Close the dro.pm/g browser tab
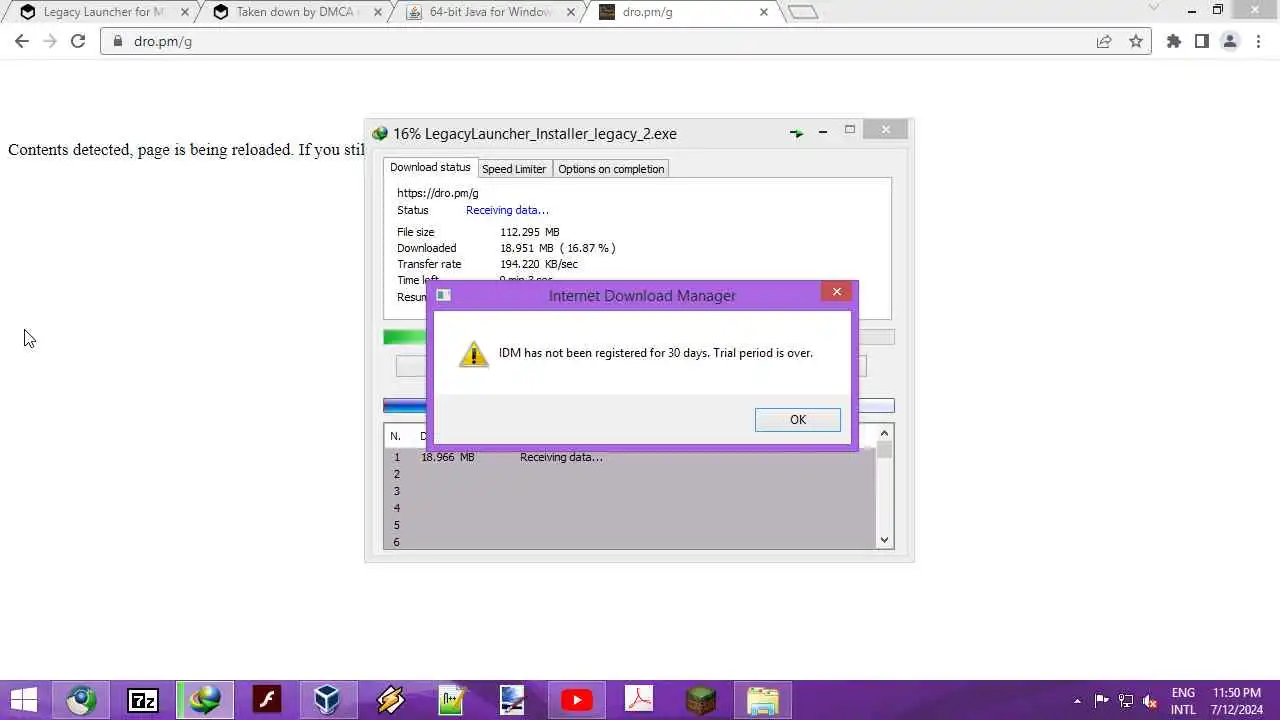Image resolution: width=1280 pixels, height=720 pixels. (x=764, y=12)
